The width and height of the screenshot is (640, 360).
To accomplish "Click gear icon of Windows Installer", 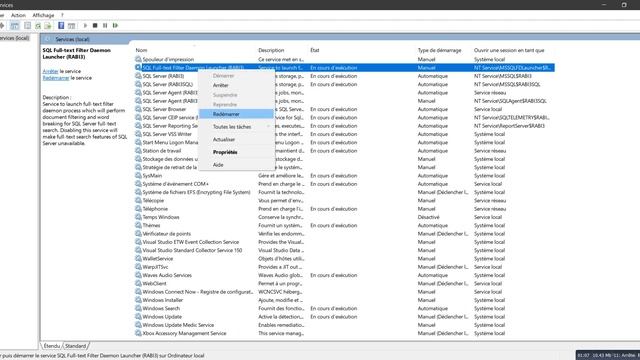I will point(138,300).
